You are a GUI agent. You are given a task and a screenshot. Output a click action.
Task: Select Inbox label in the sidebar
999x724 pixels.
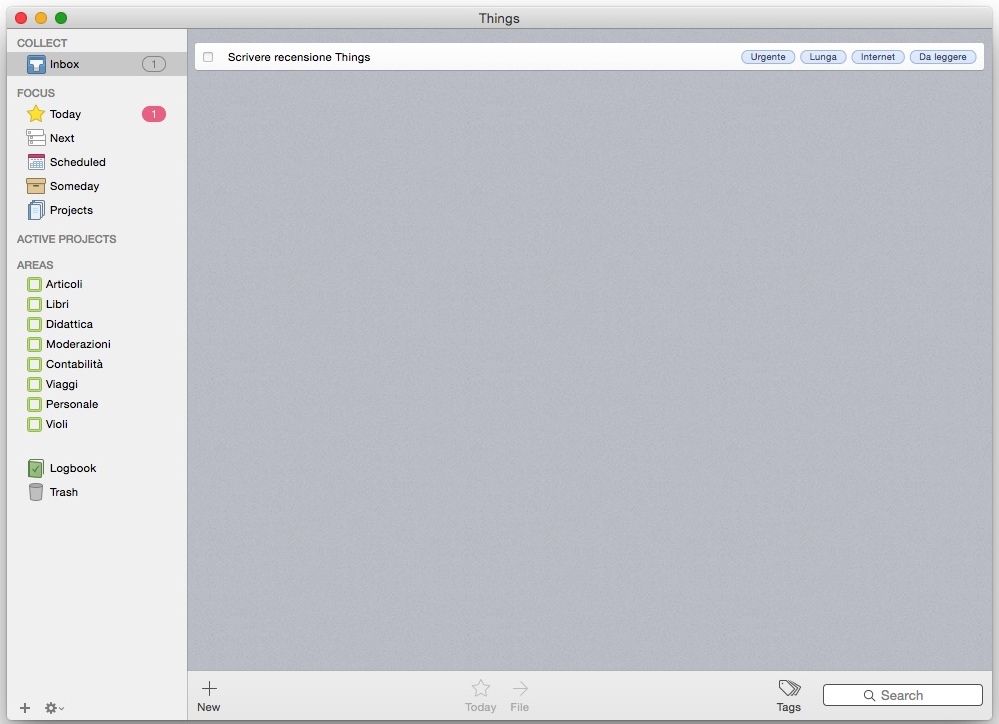coord(64,64)
